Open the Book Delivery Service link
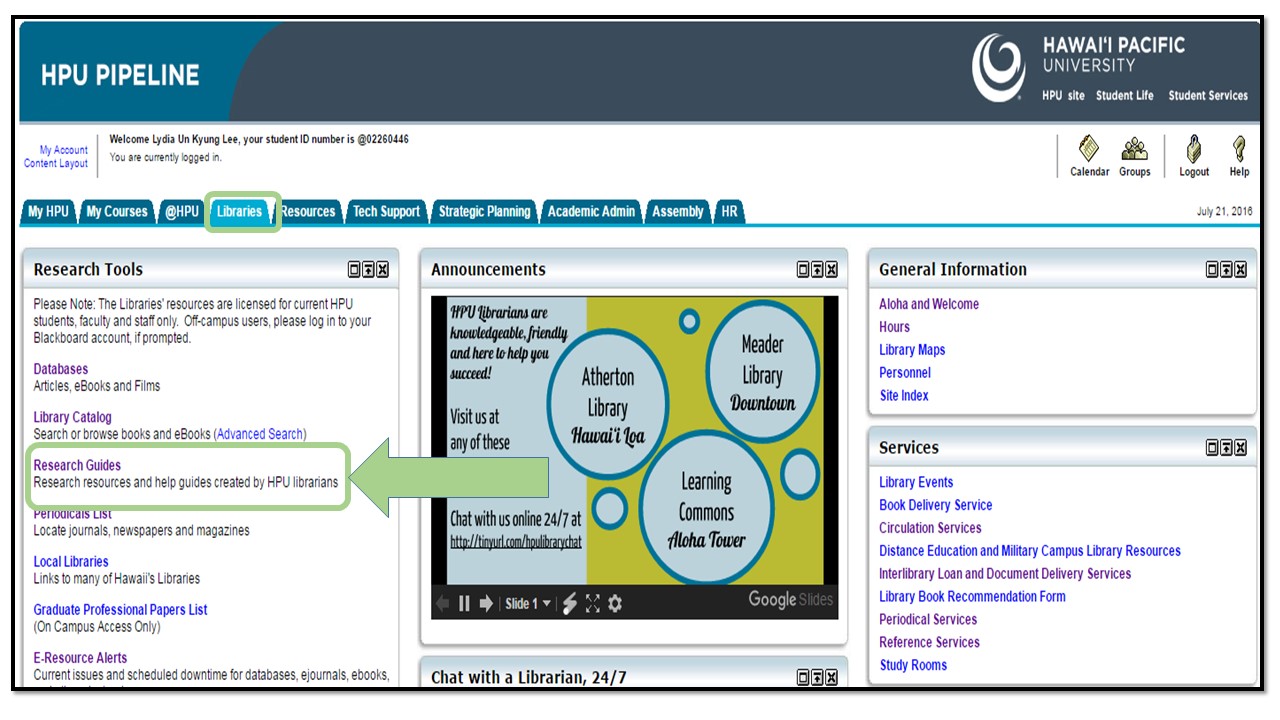 pyautogui.click(x=936, y=505)
